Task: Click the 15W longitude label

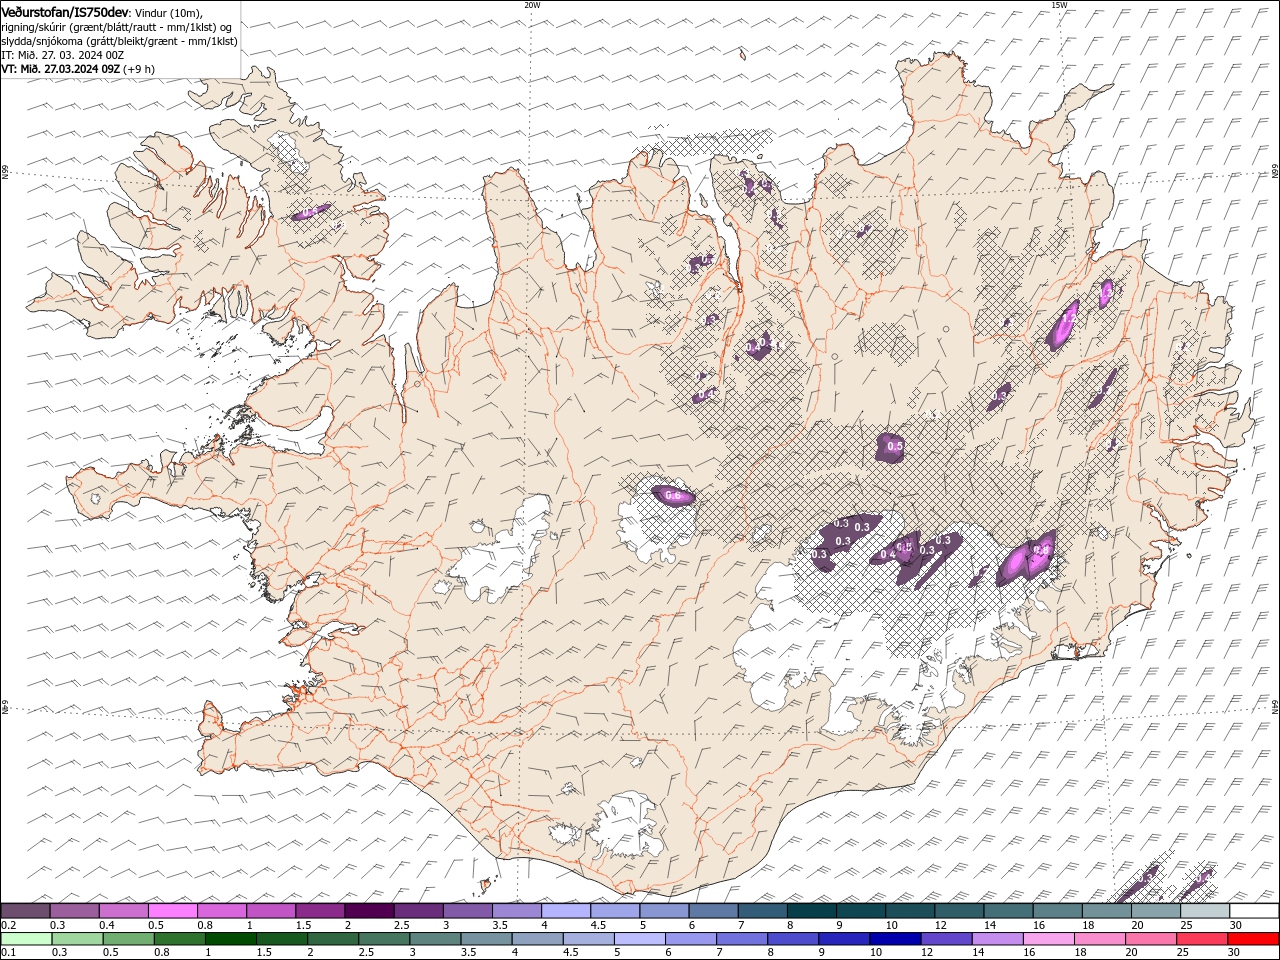Action: [x=1059, y=5]
